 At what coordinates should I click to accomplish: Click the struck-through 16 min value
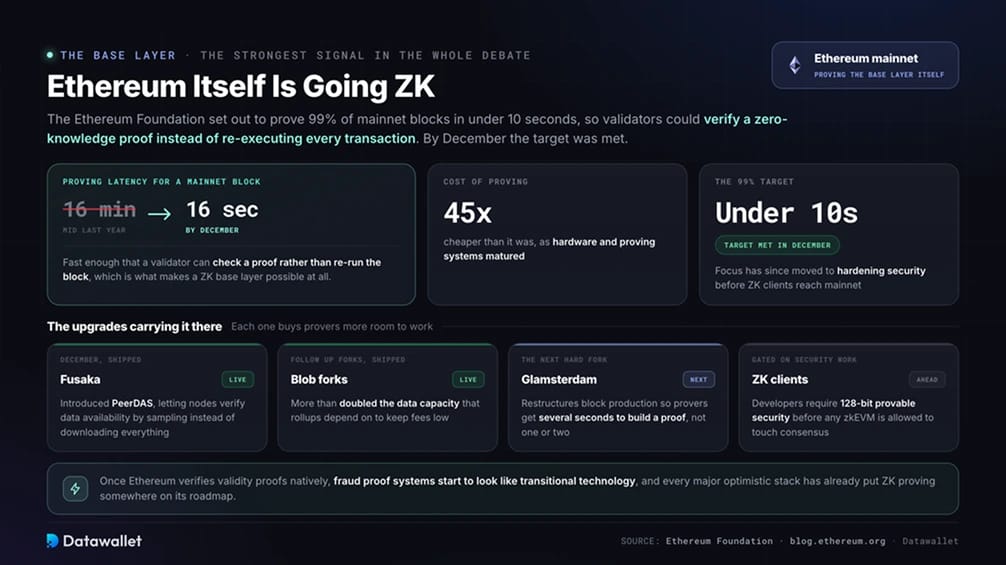[99, 209]
